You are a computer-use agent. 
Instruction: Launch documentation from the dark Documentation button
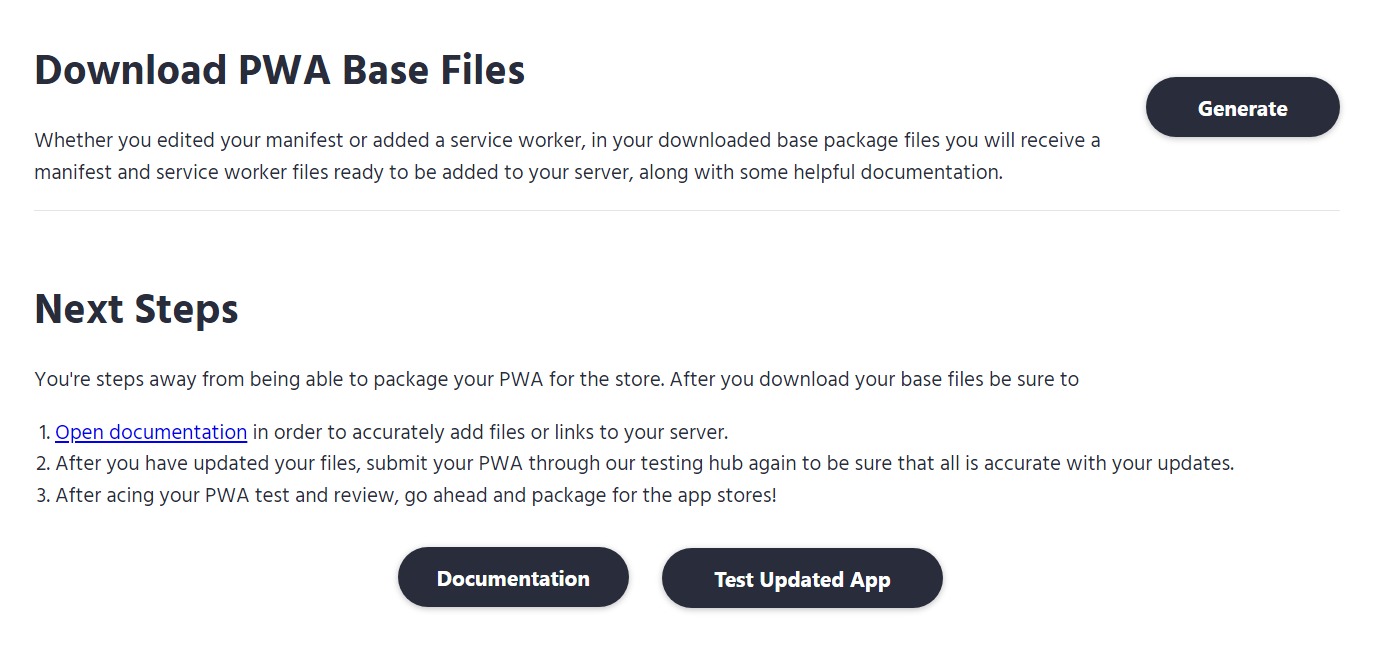coord(513,577)
